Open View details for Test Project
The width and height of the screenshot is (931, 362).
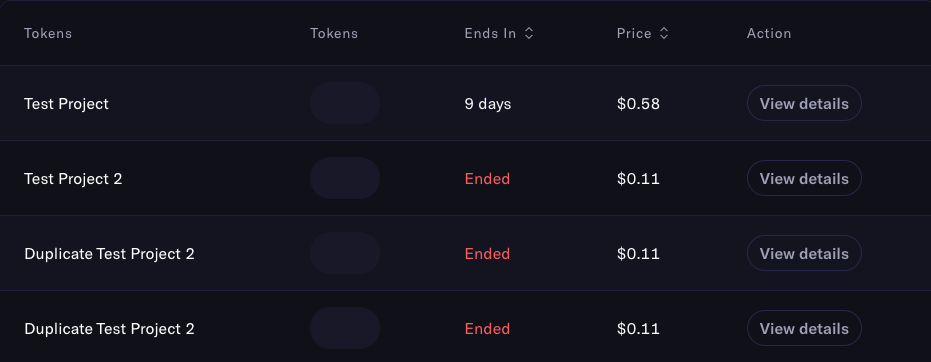(804, 103)
